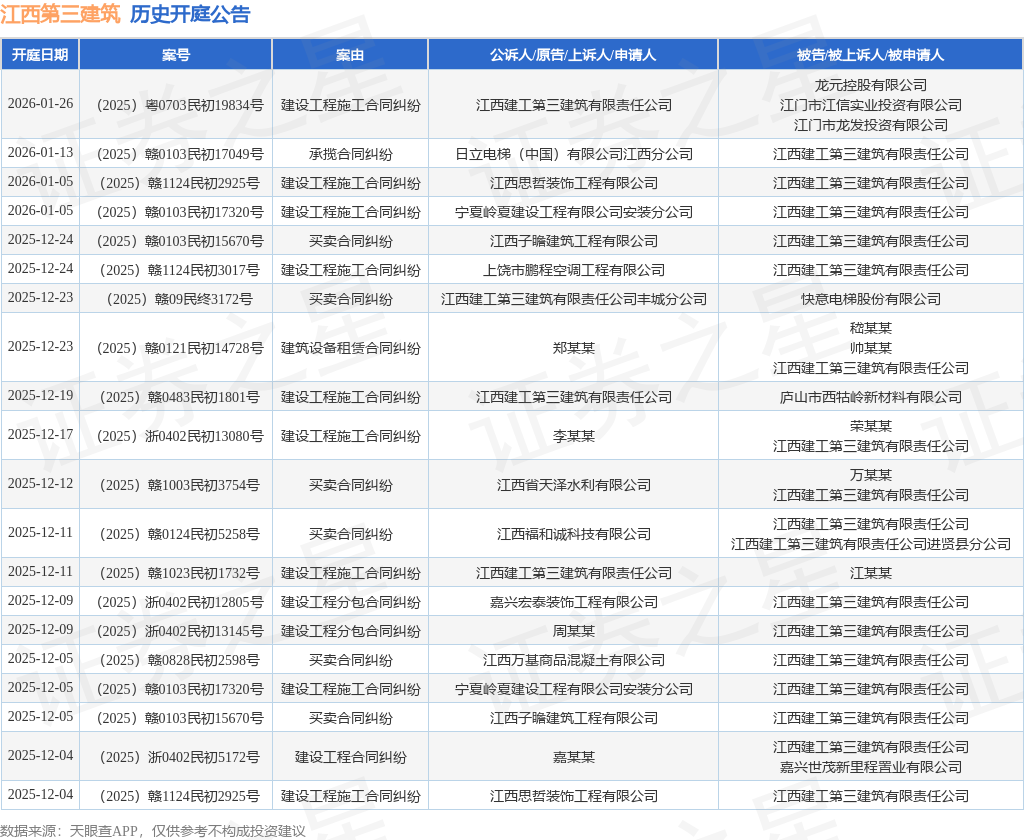Click case number 赣0483民初1801号
This screenshot has height=840, width=1024.
(180, 397)
